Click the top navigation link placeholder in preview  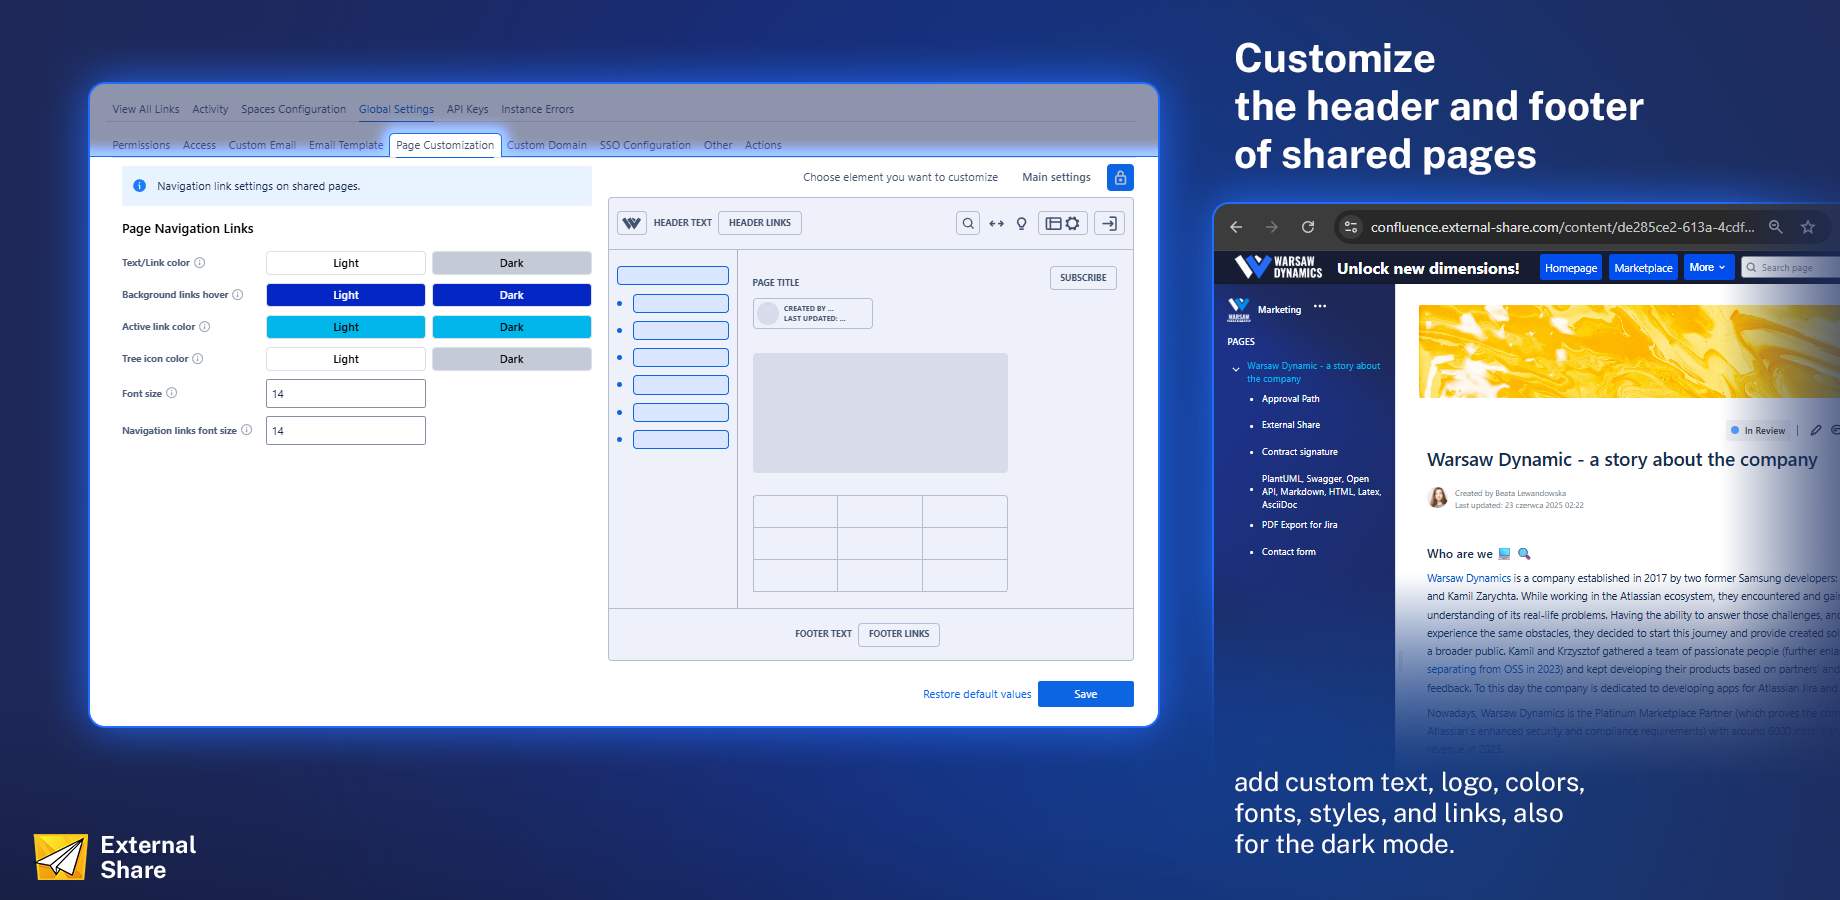coord(673,276)
